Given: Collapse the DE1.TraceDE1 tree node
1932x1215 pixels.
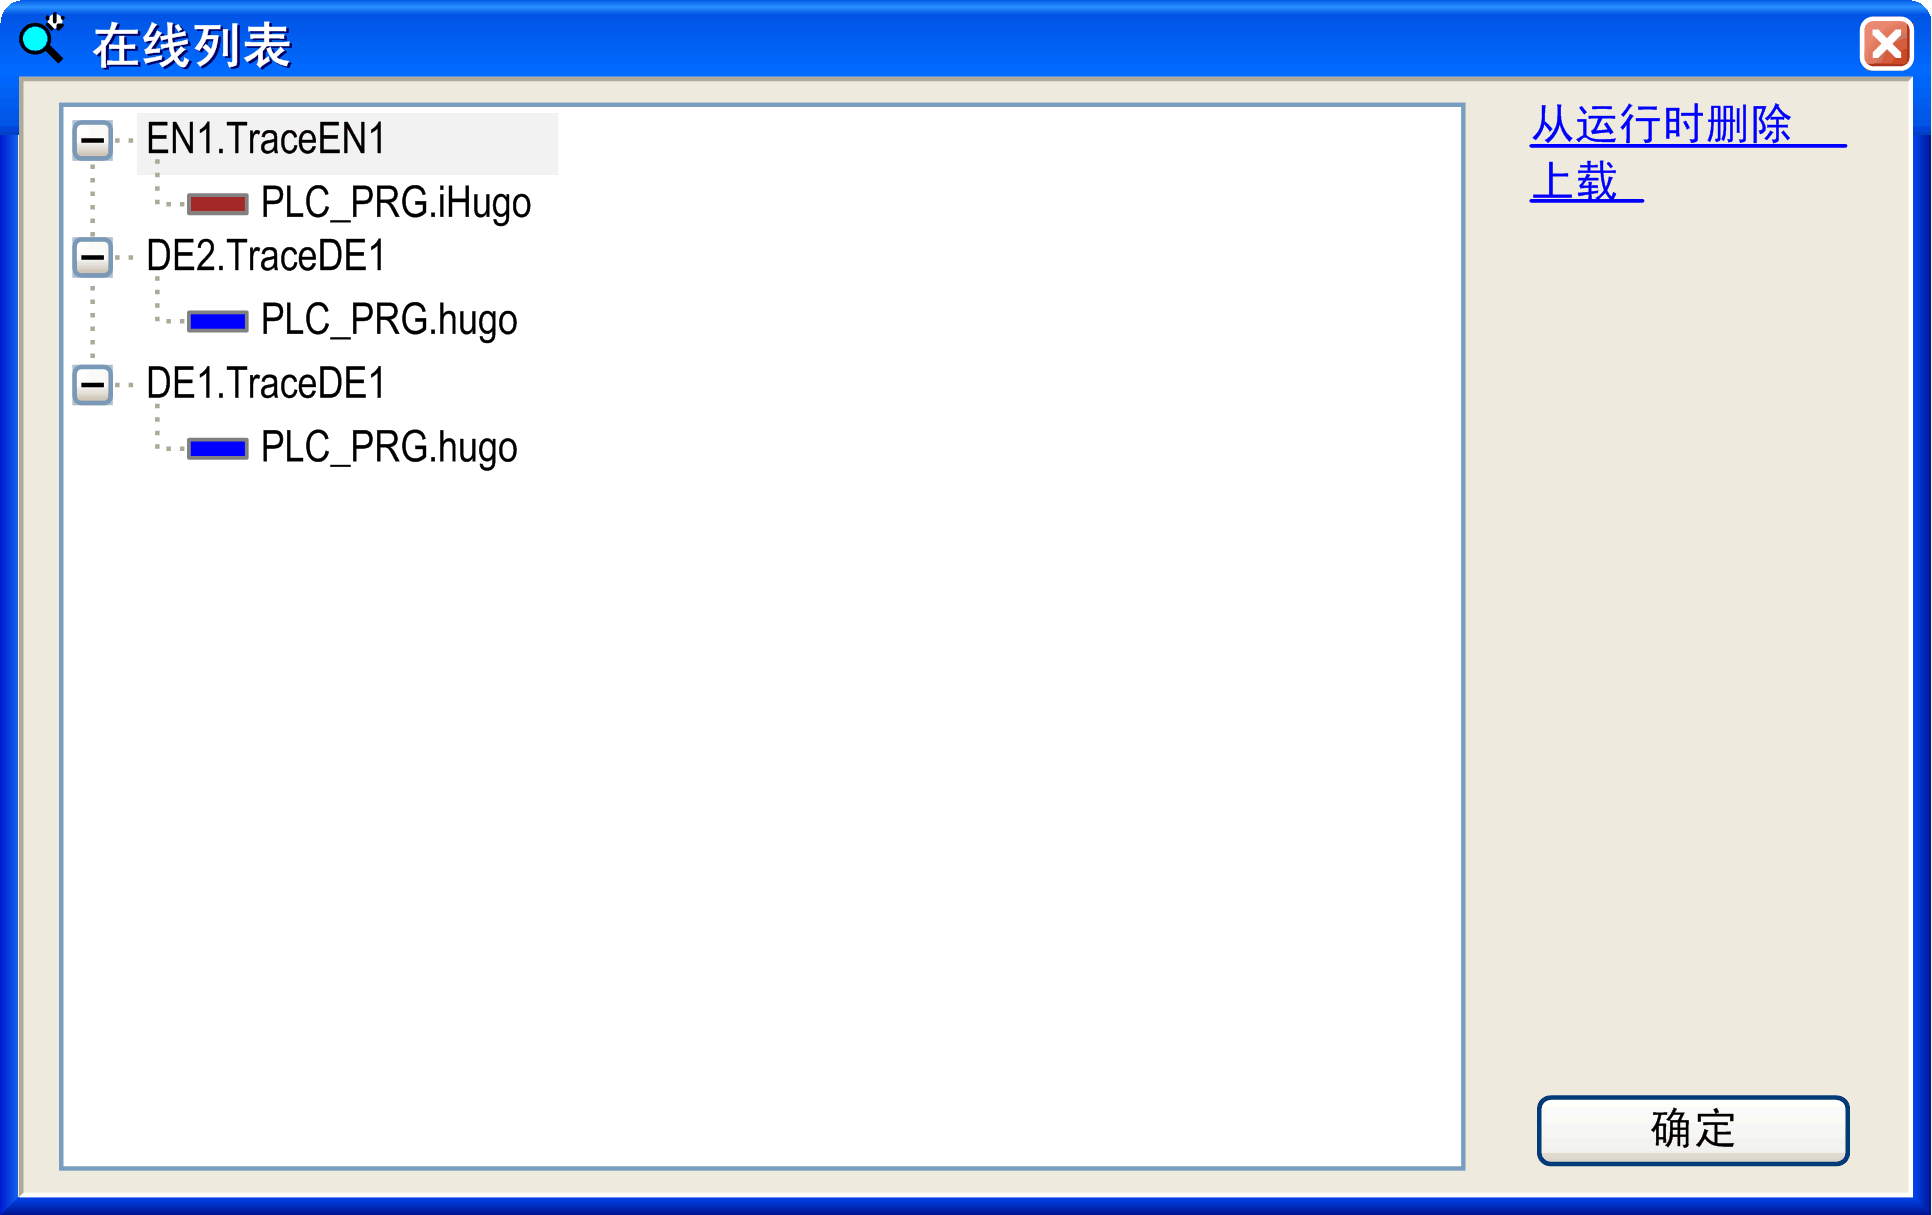Looking at the screenshot, I should [x=93, y=384].
